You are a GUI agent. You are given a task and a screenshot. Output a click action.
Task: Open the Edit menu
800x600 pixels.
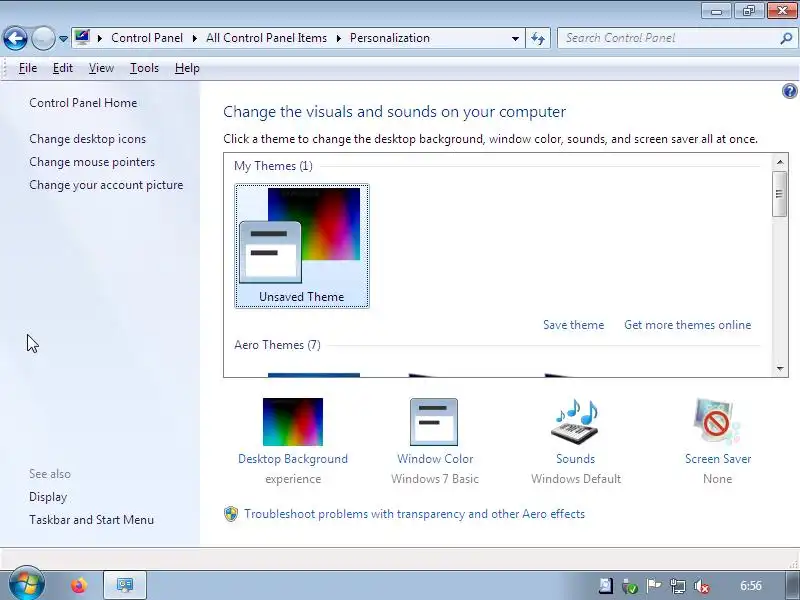[63, 68]
